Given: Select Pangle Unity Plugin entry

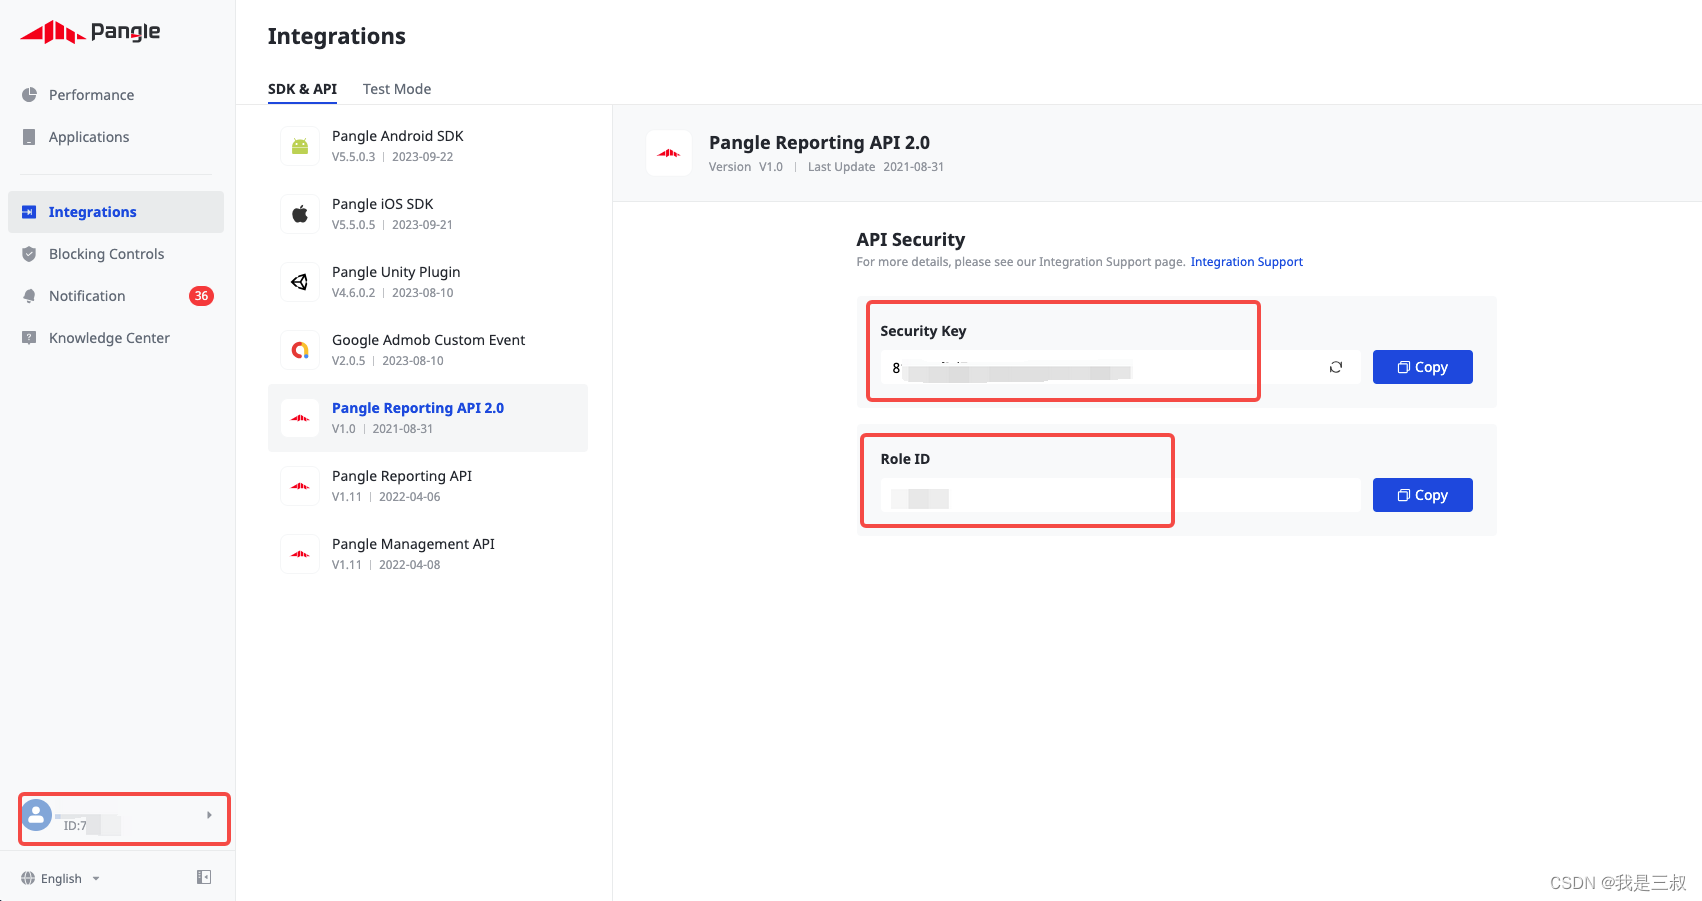Looking at the screenshot, I should 428,282.
